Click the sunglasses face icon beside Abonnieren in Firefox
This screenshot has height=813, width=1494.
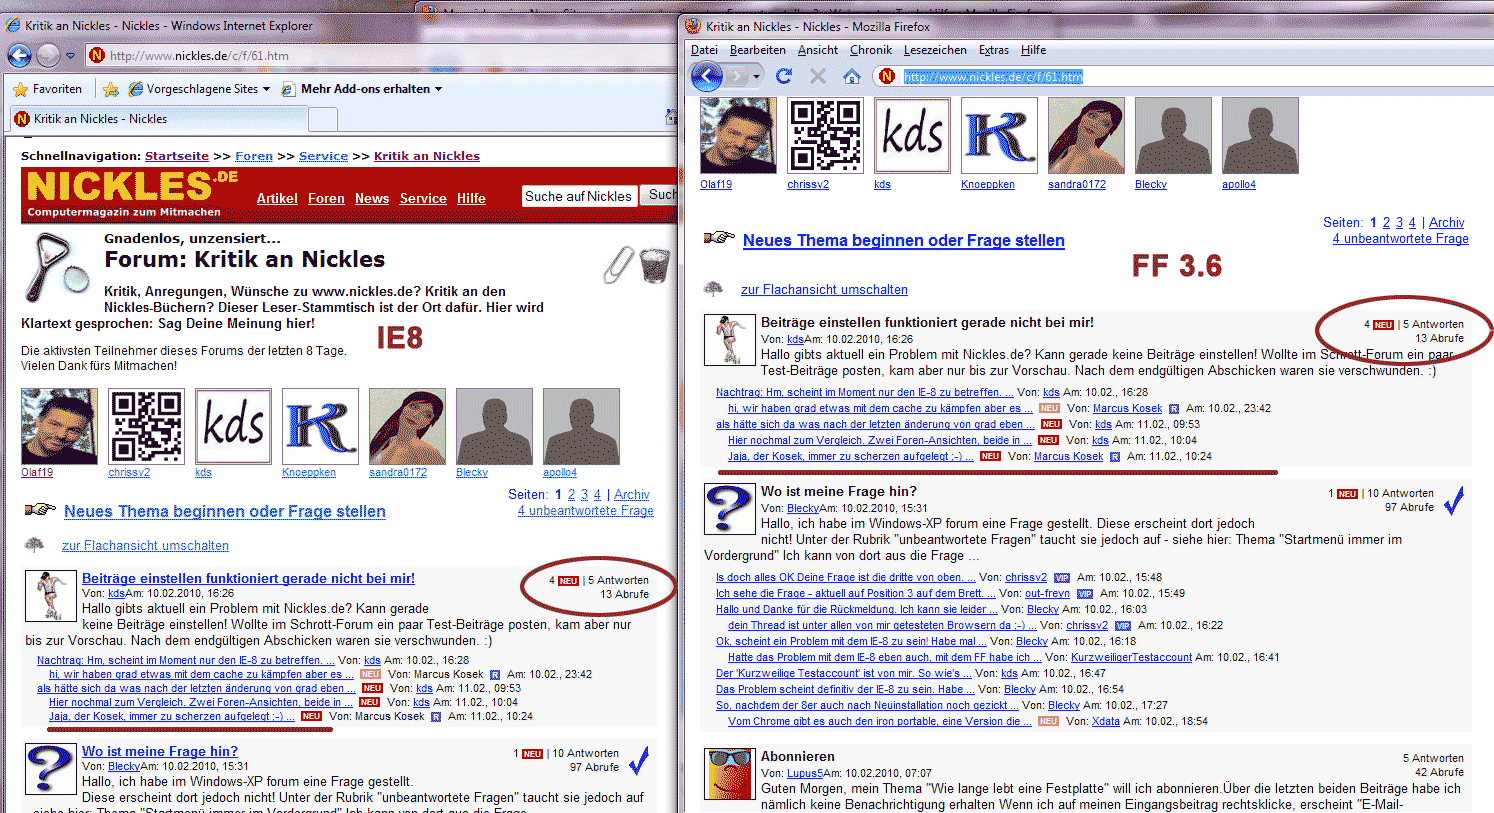(x=729, y=773)
